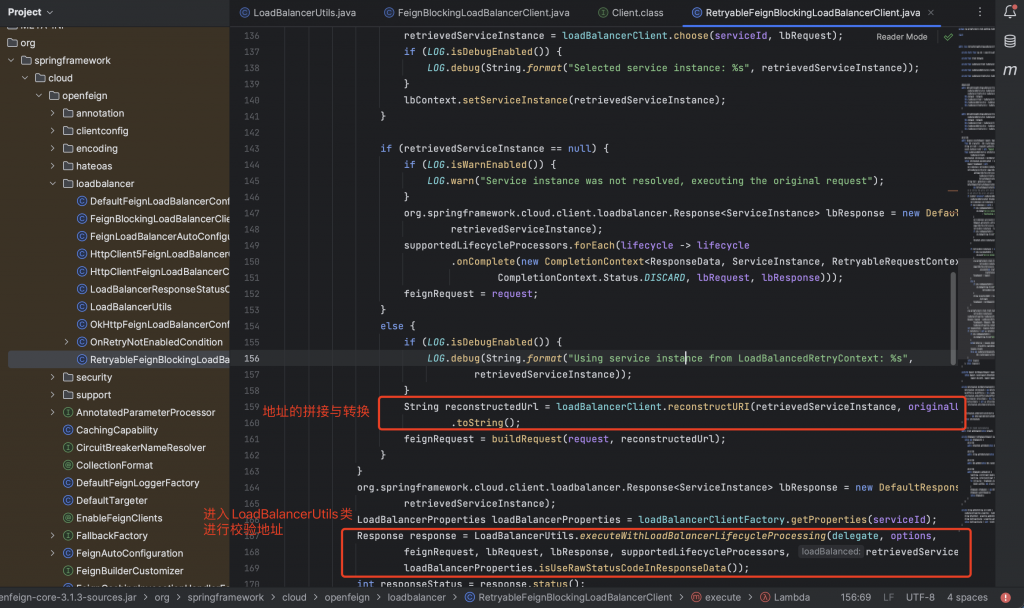The height and width of the screenshot is (608, 1024).
Task: Open caret position 156:69 go-to-line
Action: pos(856,598)
